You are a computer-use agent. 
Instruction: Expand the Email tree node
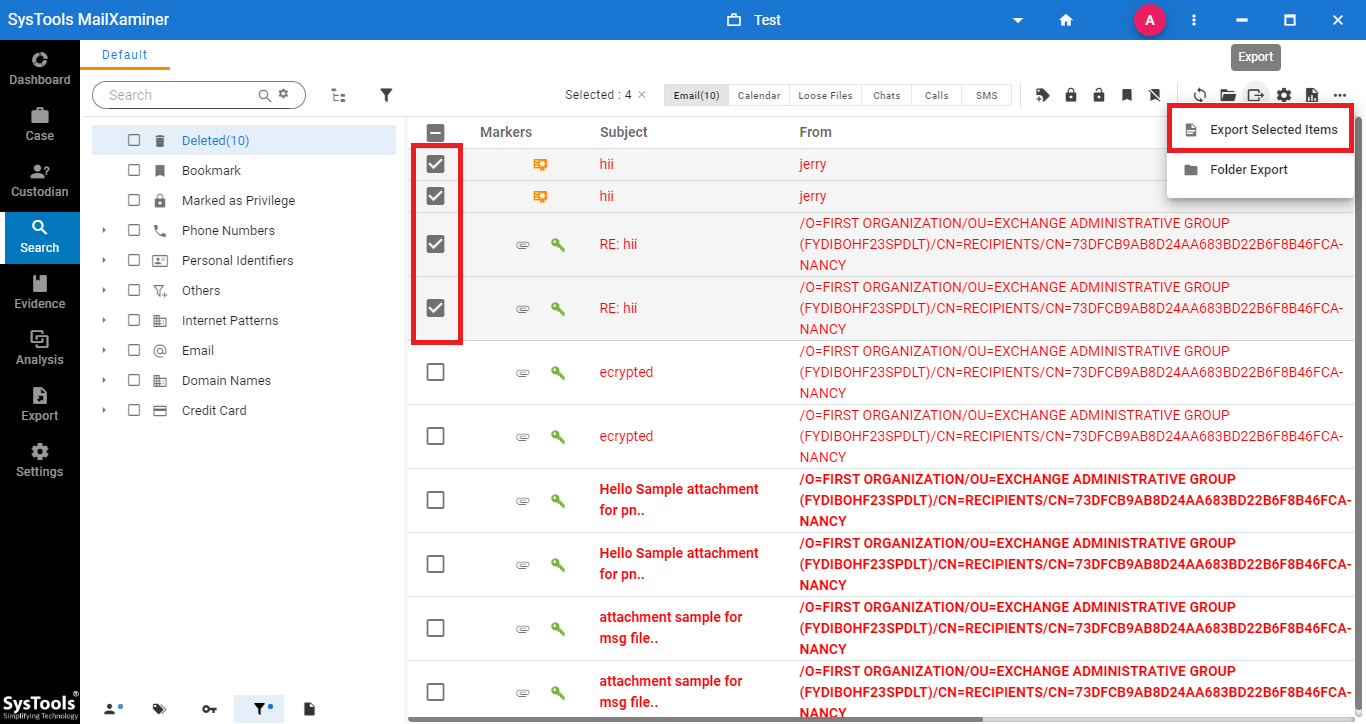pyautogui.click(x=104, y=350)
